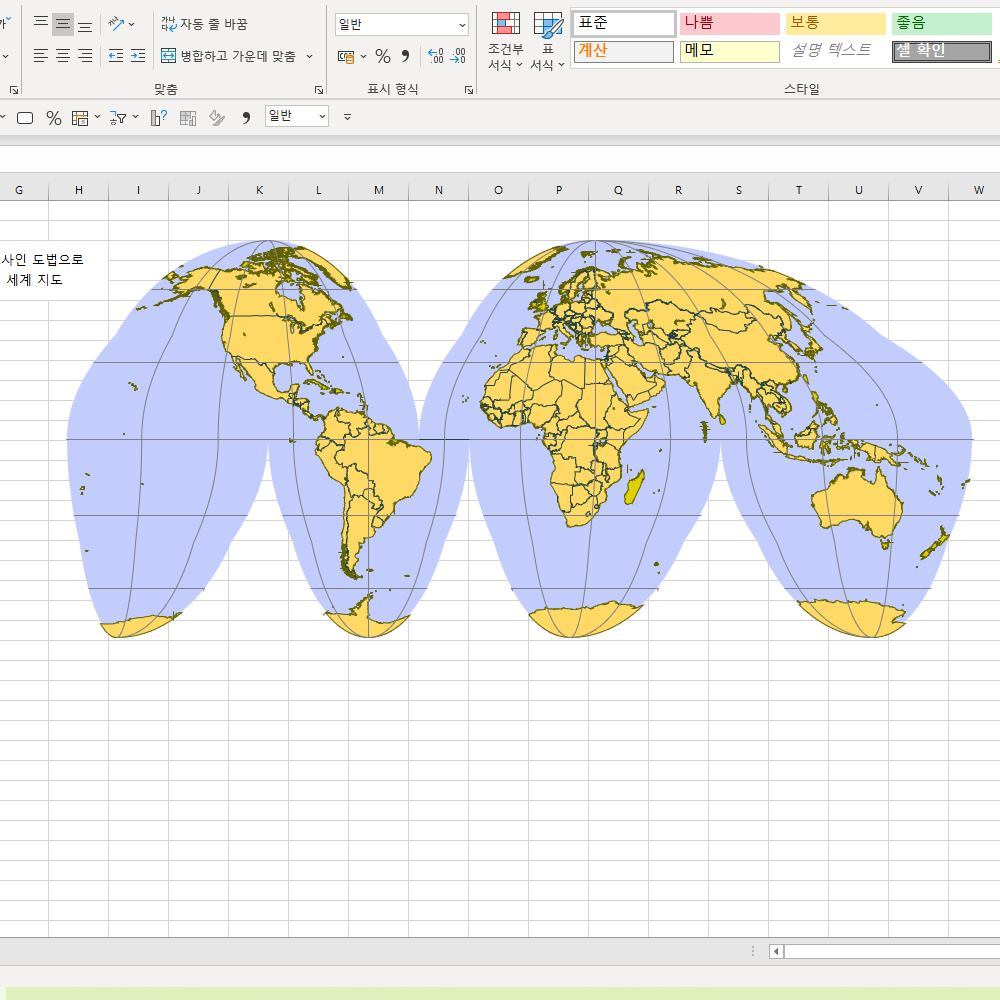Viewport: 1000px width, 1000px height.
Task: Open the 표 서식 table format menu
Action: pyautogui.click(x=547, y=42)
